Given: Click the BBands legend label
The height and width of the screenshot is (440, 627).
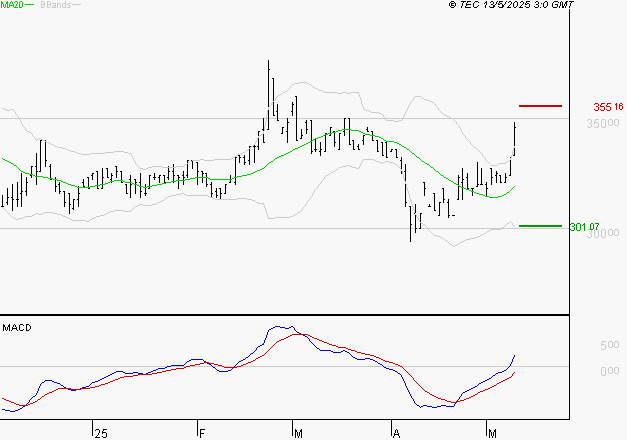Looking at the screenshot, I should point(56,5).
